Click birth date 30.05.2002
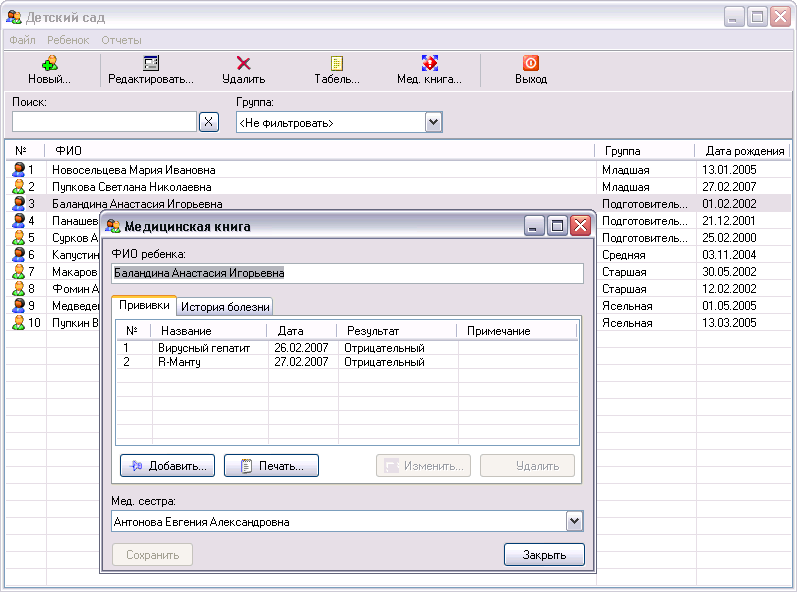Image resolution: width=797 pixels, height=592 pixels. coord(729,272)
